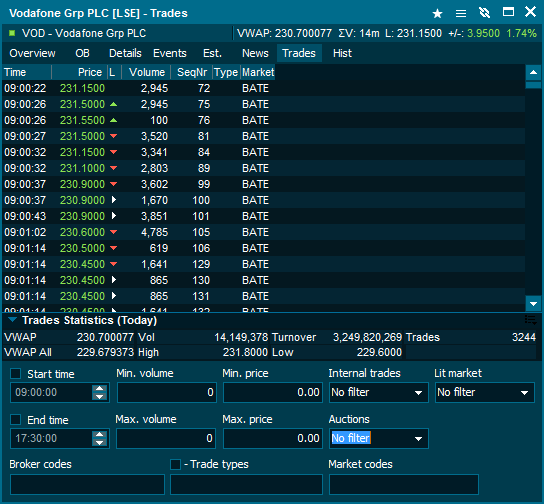The image size is (544, 504).
Task: Click the up tick arrow in SeqNr 75 row
Action: 113,104
